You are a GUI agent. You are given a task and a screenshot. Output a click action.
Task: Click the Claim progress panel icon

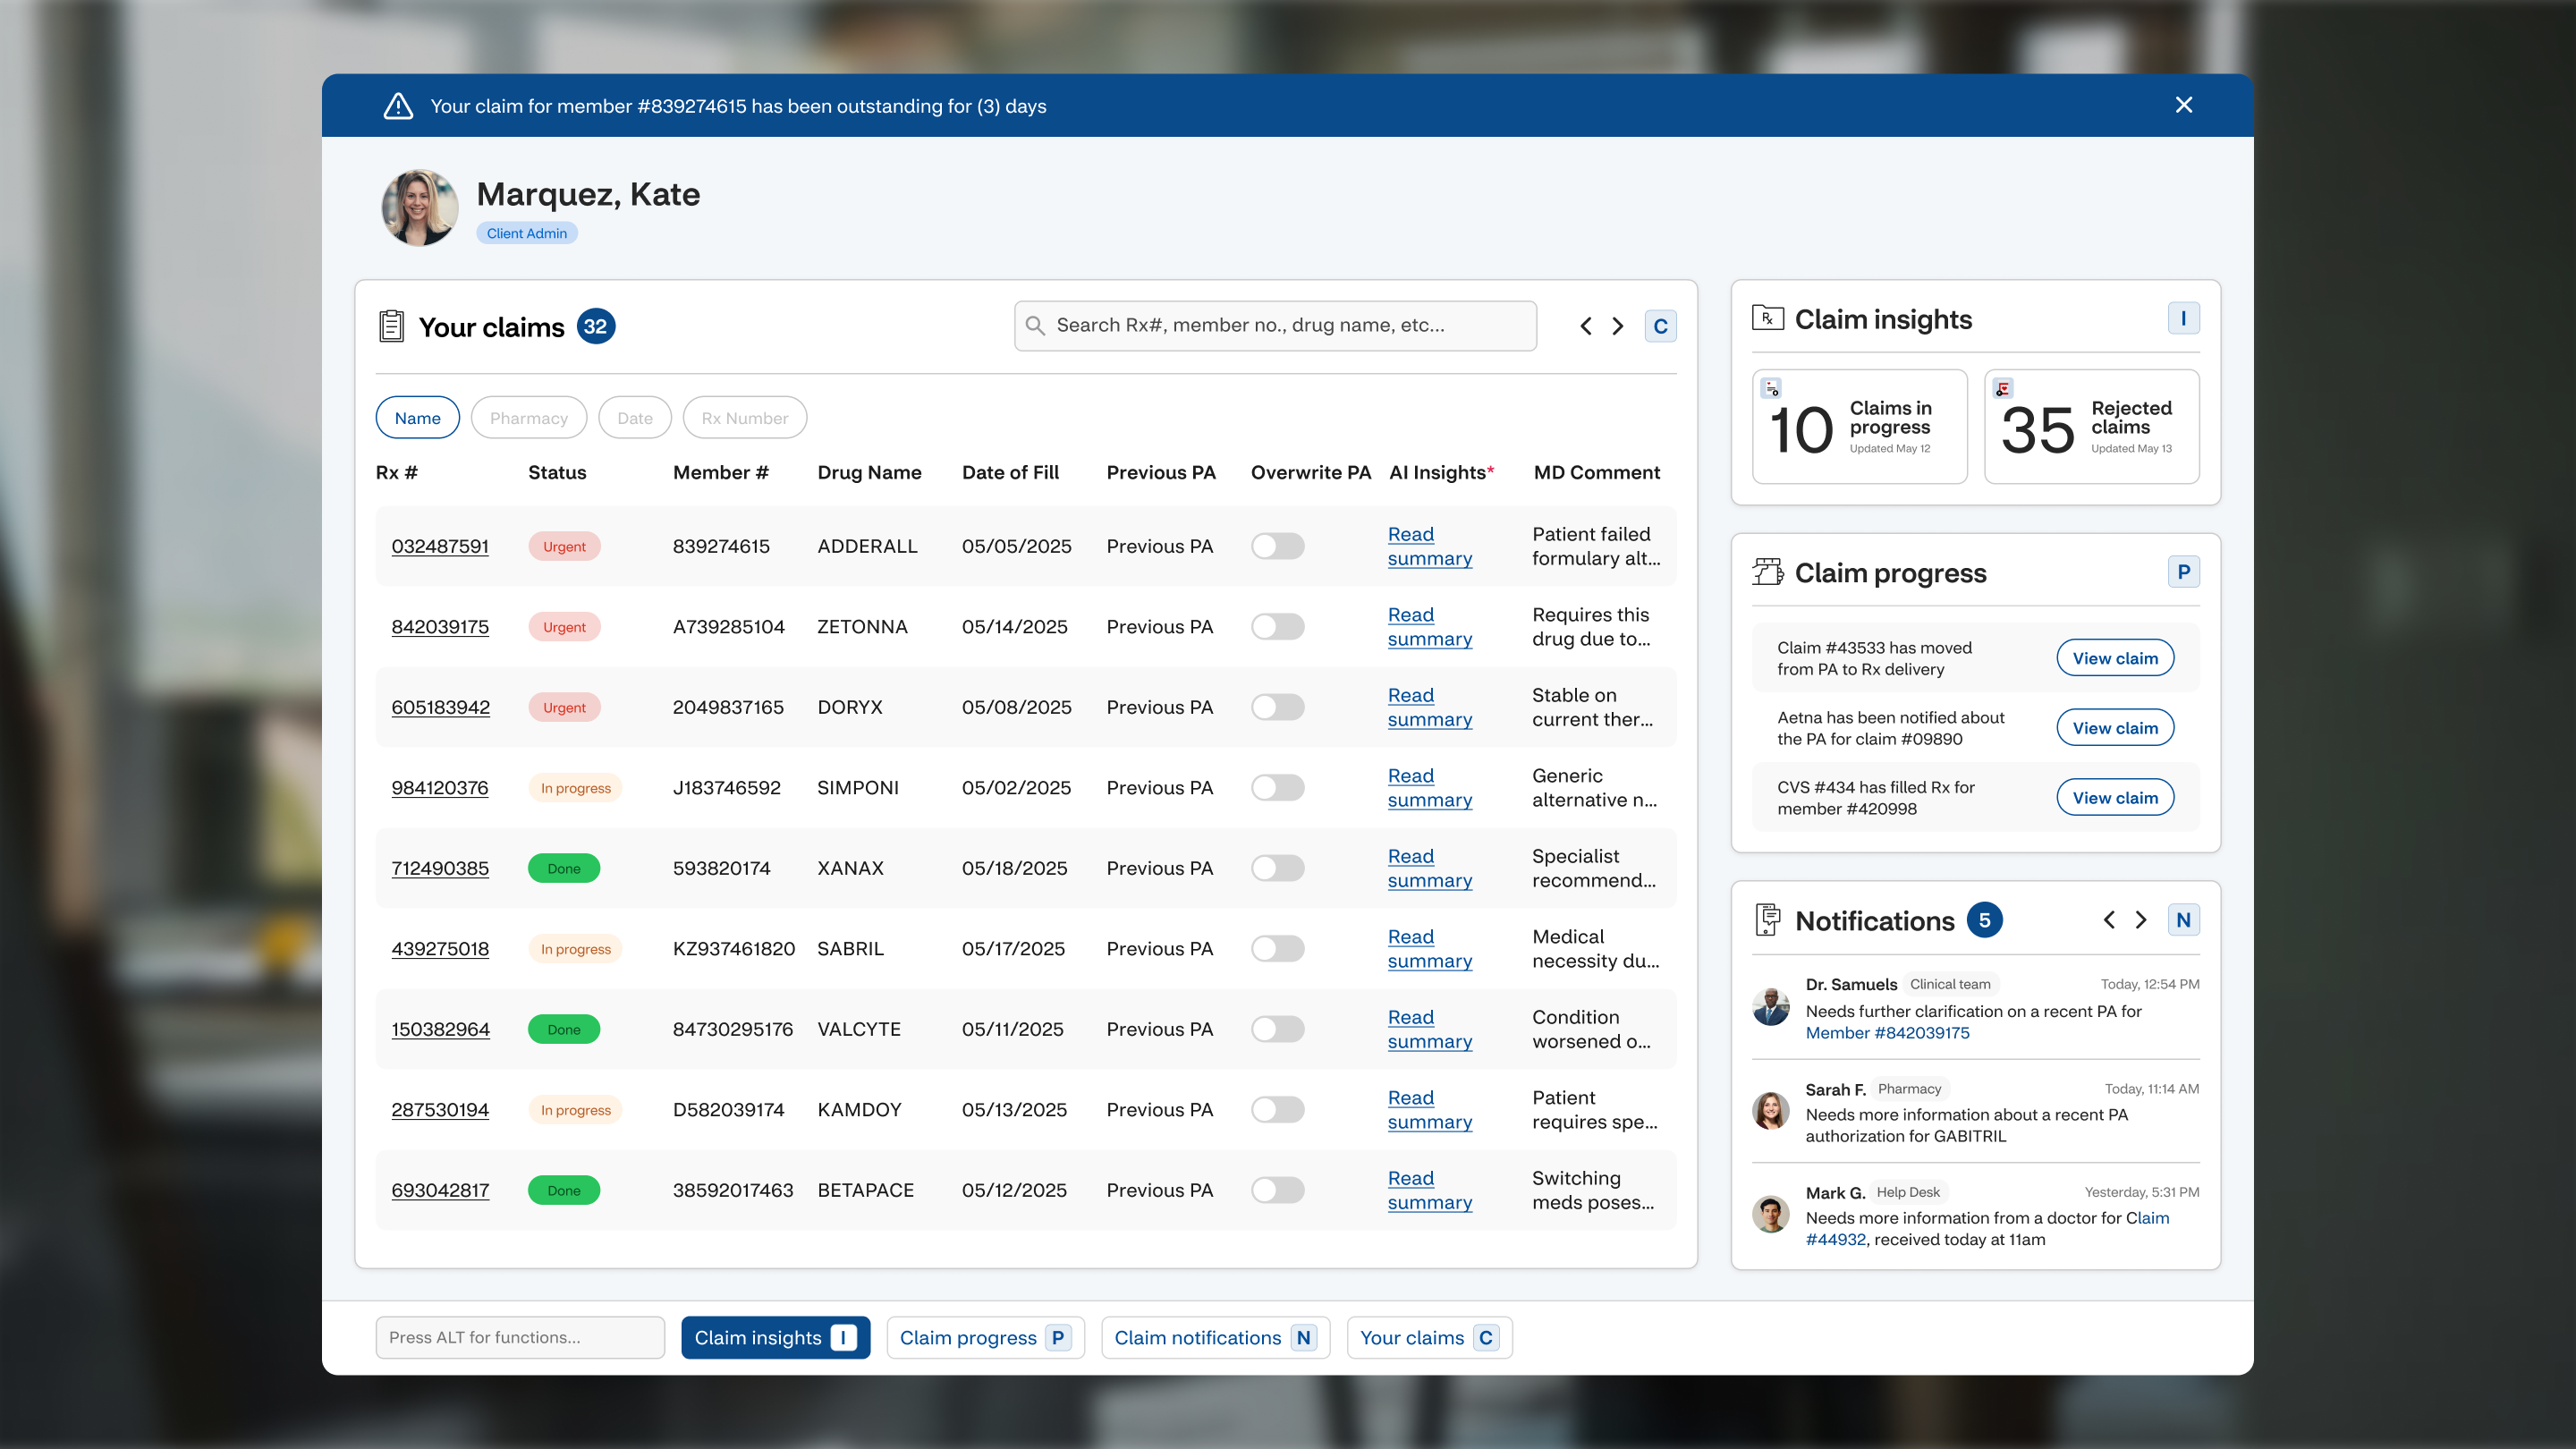[x=1767, y=572]
